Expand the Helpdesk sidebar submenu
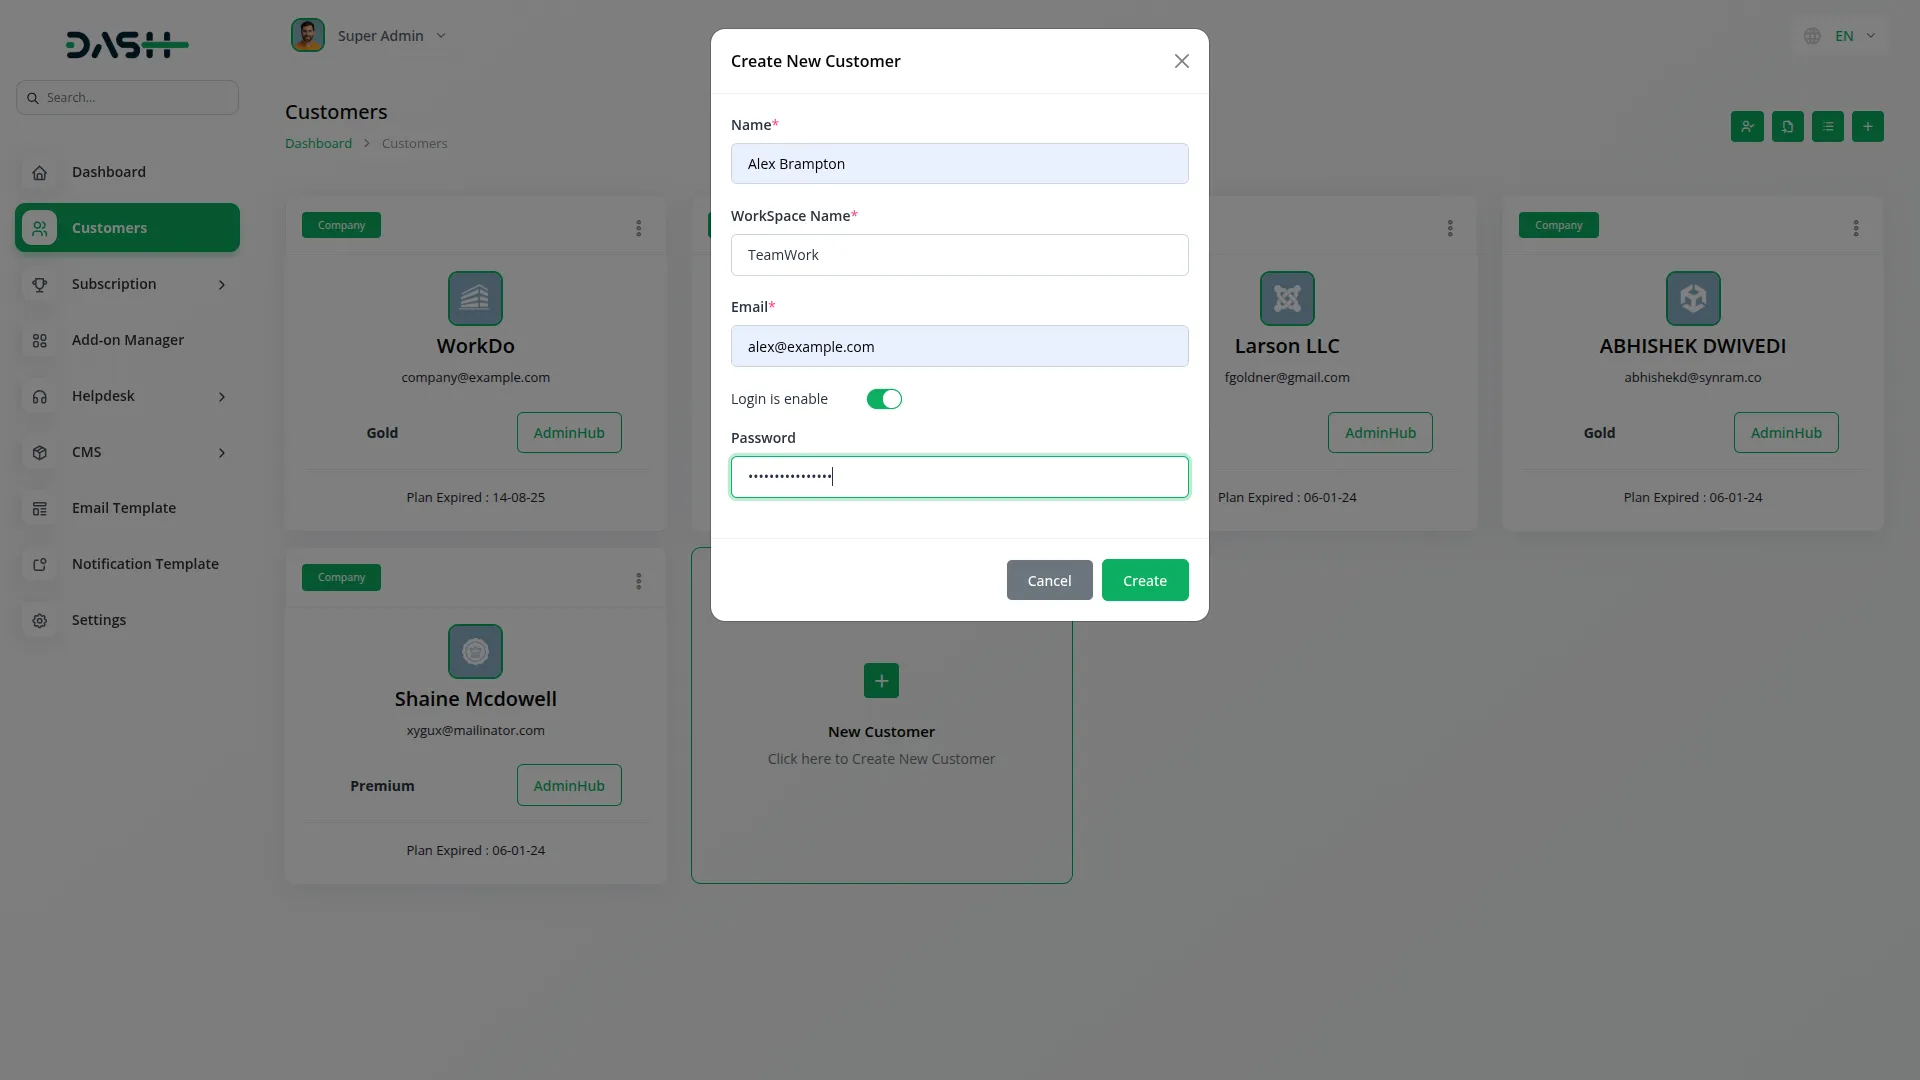Viewport: 1920px width, 1080px height. coord(127,396)
